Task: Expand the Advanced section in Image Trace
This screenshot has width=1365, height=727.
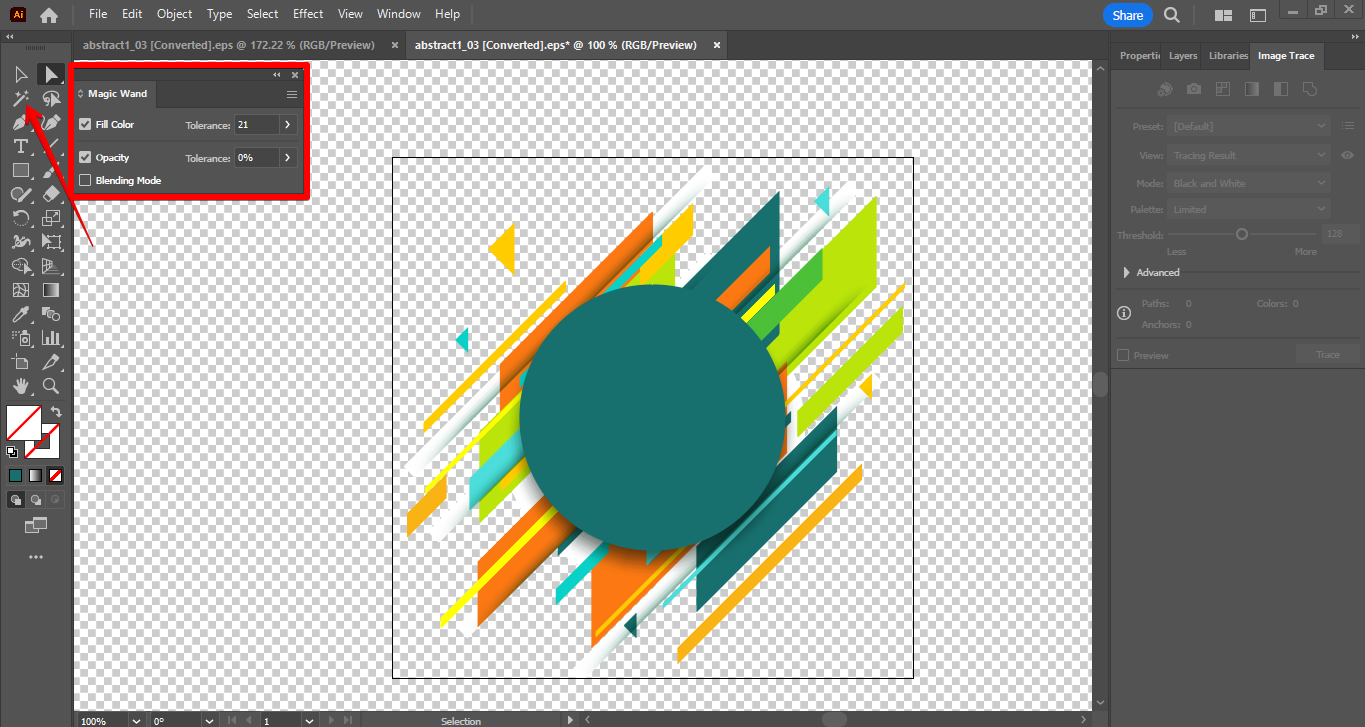Action: pos(1128,272)
